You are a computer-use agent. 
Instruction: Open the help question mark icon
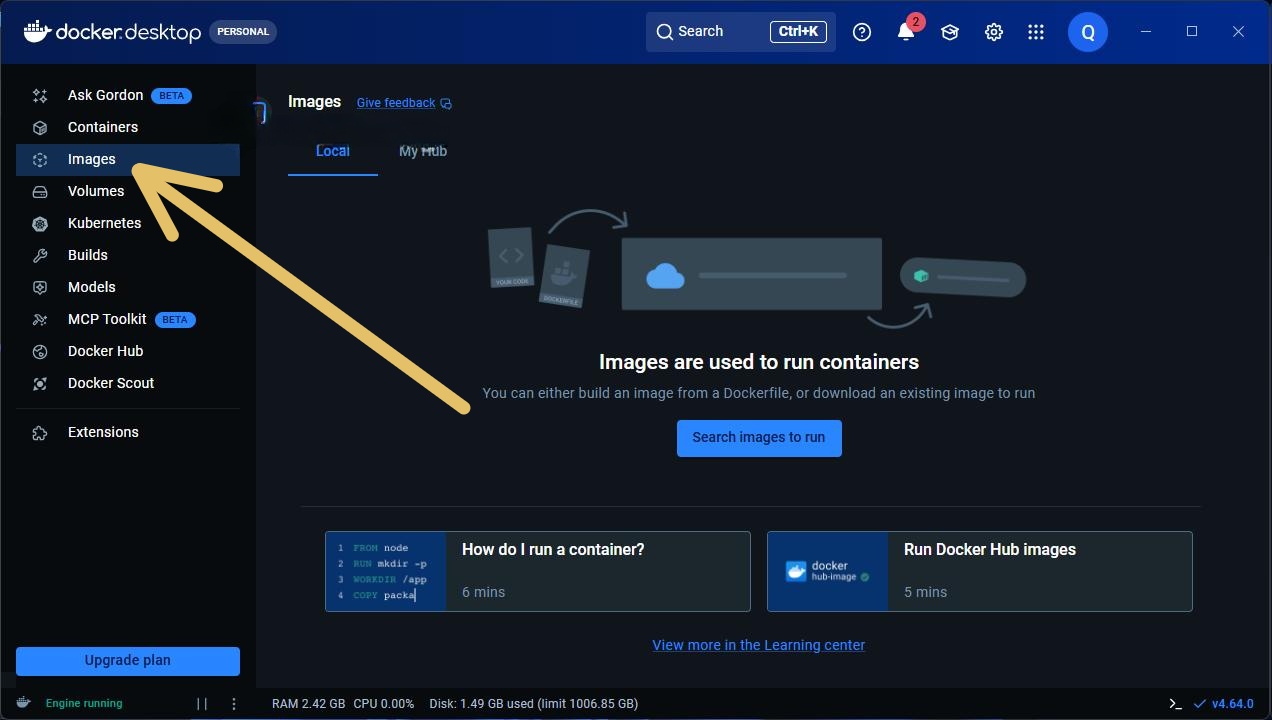862,32
